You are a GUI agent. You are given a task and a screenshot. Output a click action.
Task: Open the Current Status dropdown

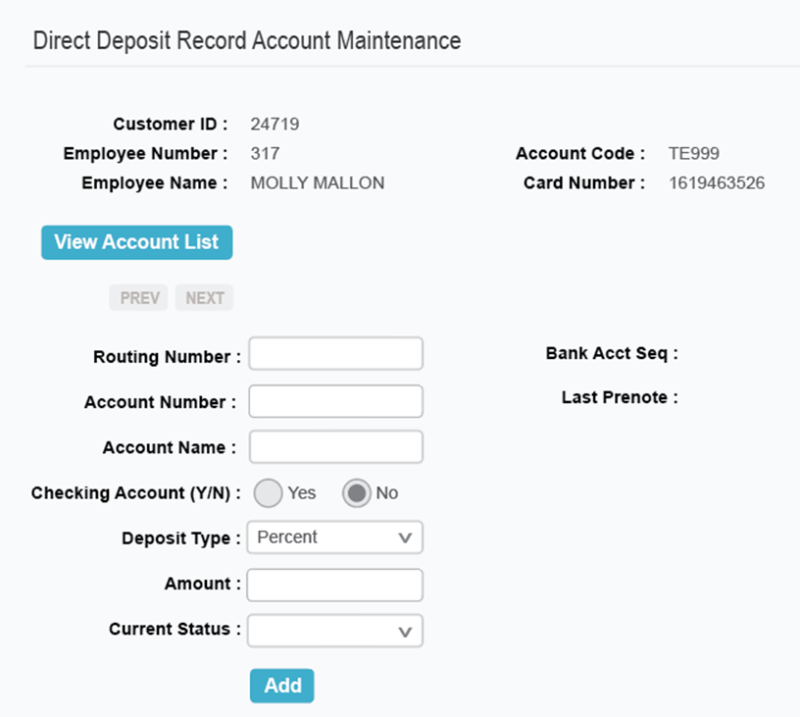tap(335, 631)
